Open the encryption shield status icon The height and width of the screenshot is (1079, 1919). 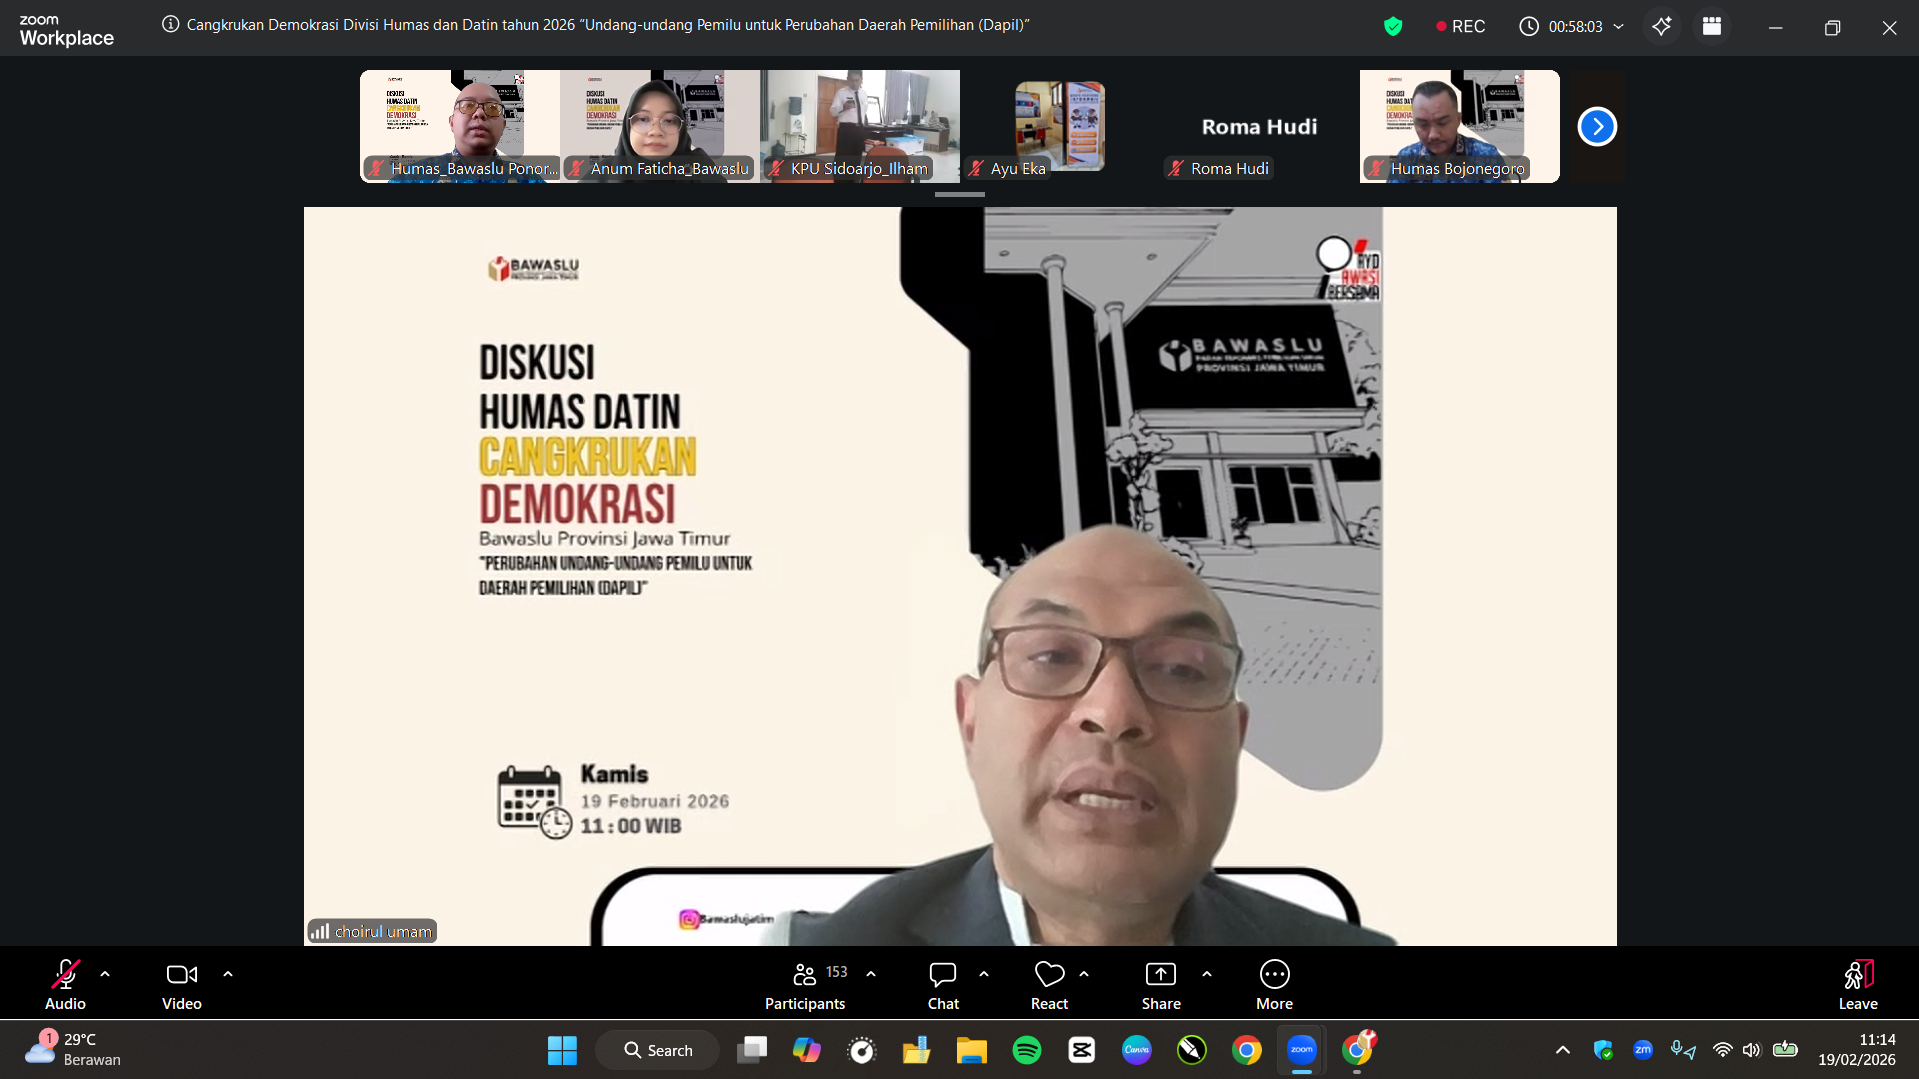coord(1393,26)
